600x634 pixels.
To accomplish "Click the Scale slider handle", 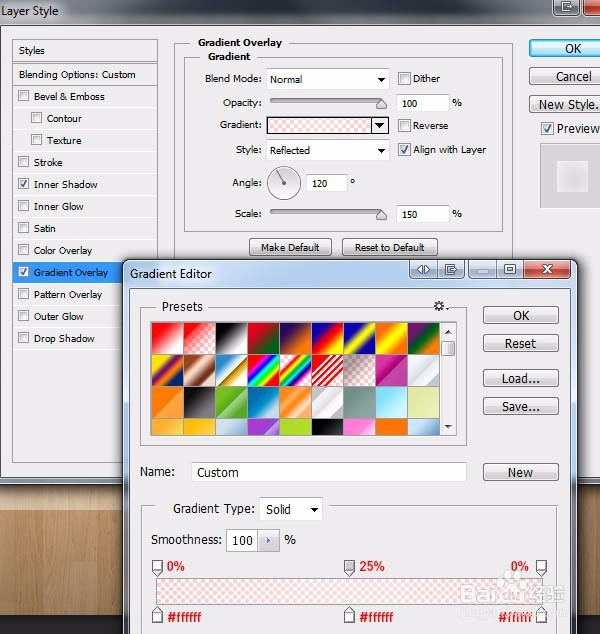I will (381, 214).
